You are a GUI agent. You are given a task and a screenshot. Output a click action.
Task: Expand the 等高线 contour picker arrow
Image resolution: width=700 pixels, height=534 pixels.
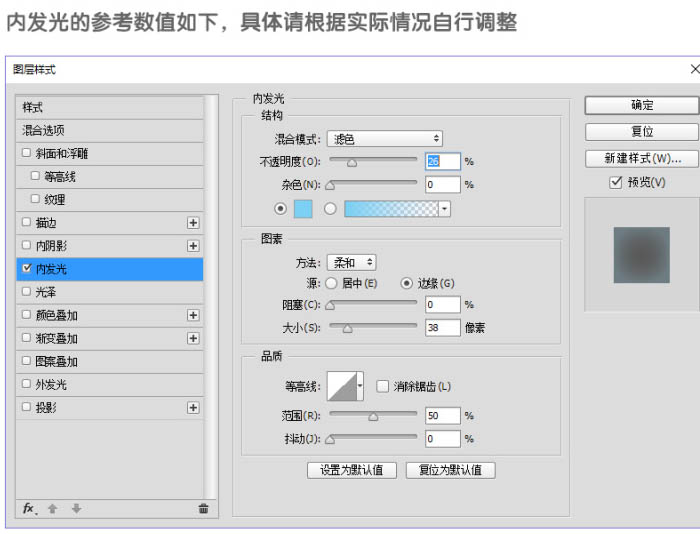360,386
